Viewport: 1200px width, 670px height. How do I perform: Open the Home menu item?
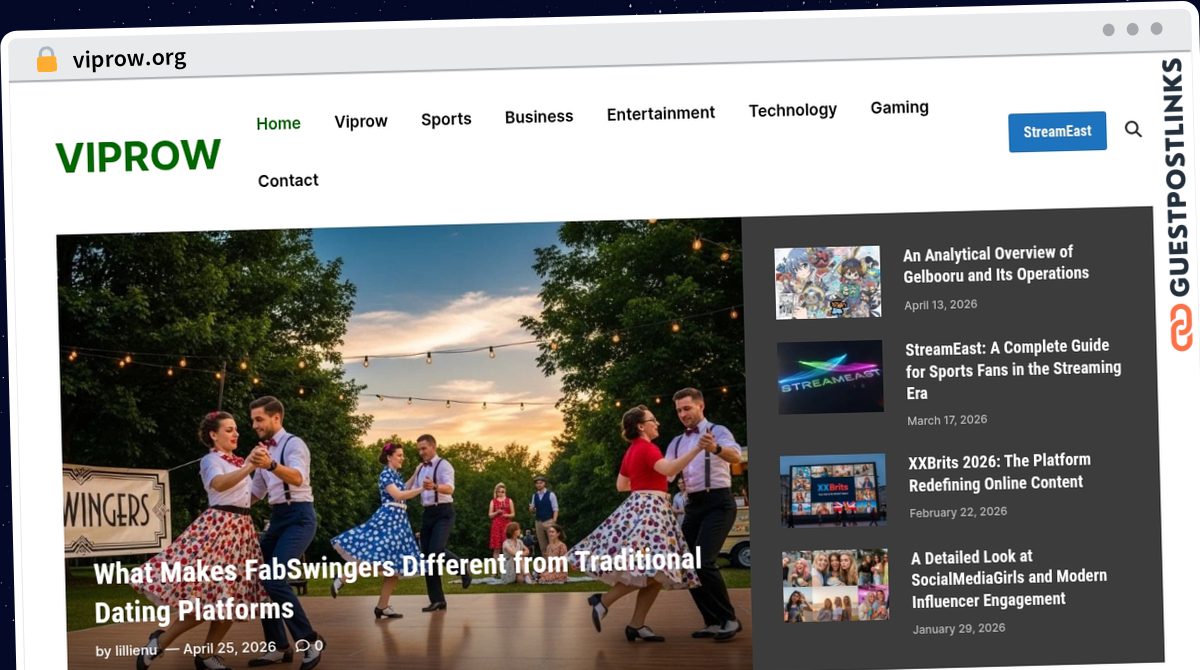click(278, 124)
